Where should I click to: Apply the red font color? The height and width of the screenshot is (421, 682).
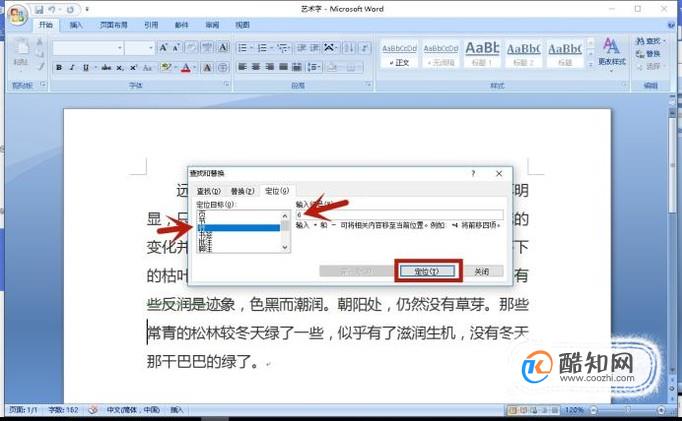point(186,67)
